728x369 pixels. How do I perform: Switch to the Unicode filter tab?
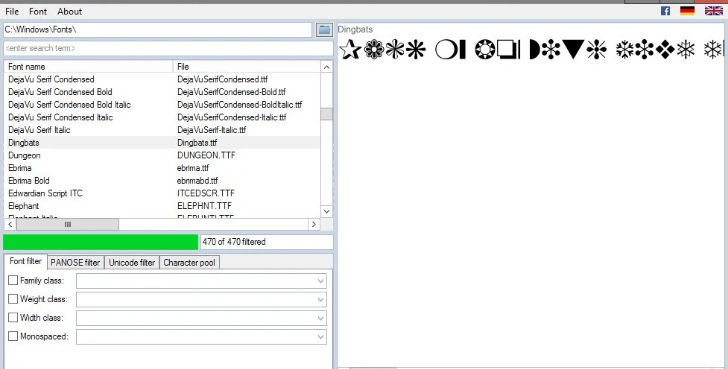pyautogui.click(x=132, y=263)
